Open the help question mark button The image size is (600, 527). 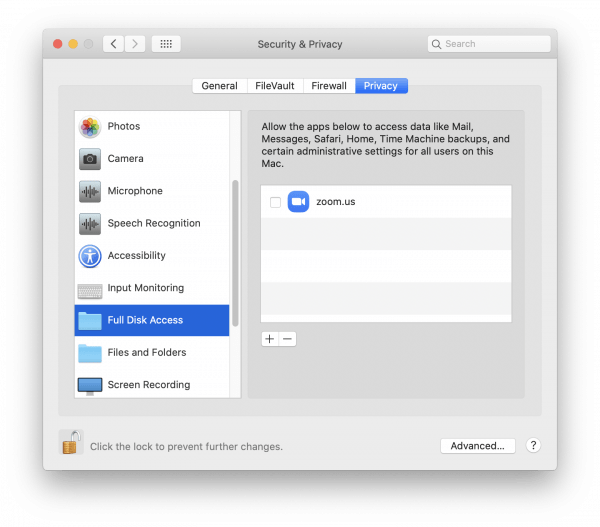coord(533,445)
